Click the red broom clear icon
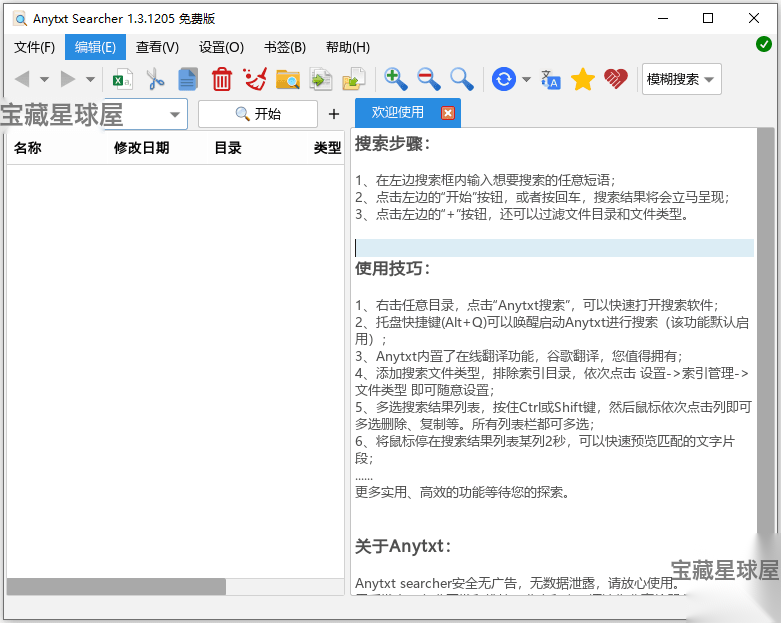Screen dimensions: 781x623 pos(255,79)
